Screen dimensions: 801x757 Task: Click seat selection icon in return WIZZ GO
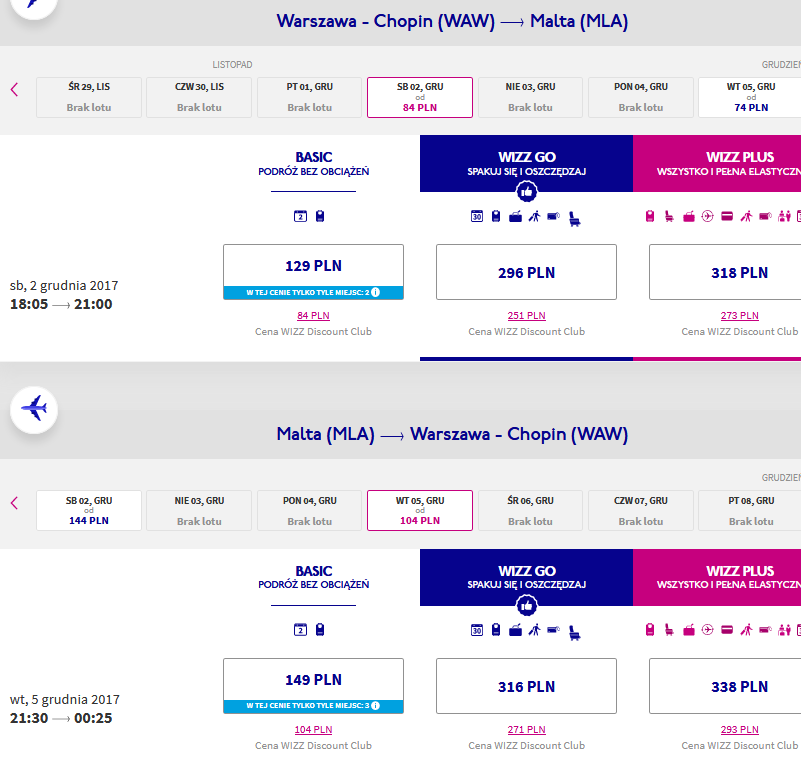pyautogui.click(x=575, y=633)
